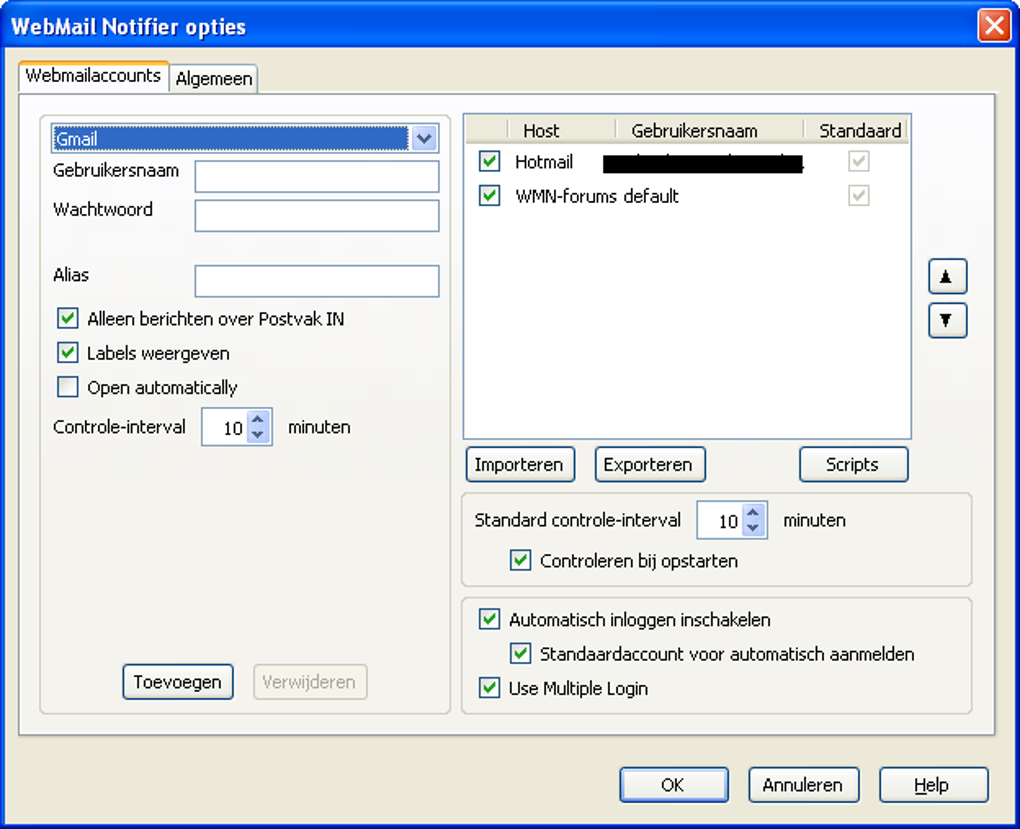Disable Automatisch inloggen inschakelen
1020x829 pixels.
pos(489,620)
